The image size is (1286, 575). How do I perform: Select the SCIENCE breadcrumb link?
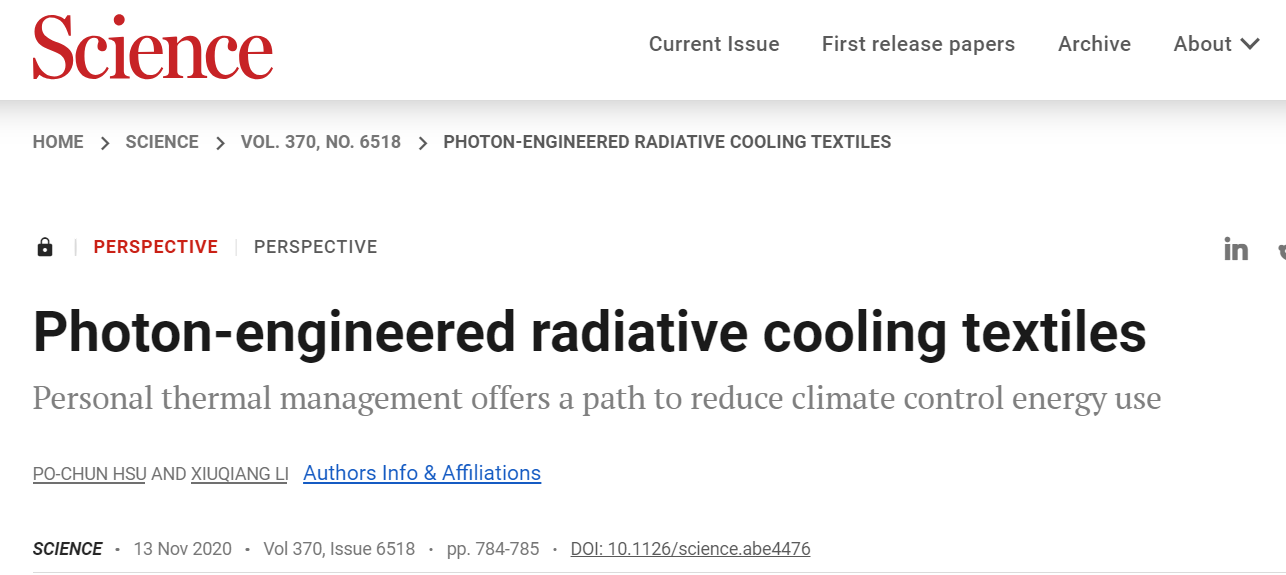point(162,142)
